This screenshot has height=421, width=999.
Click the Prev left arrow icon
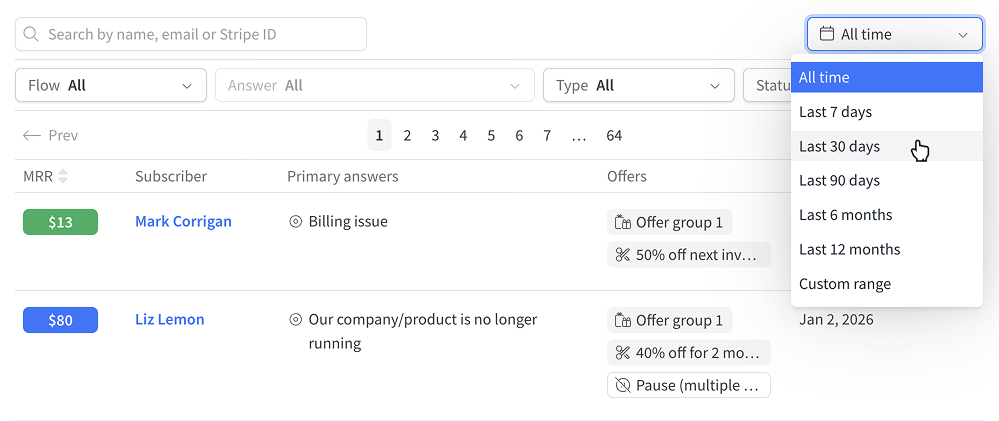click(32, 136)
